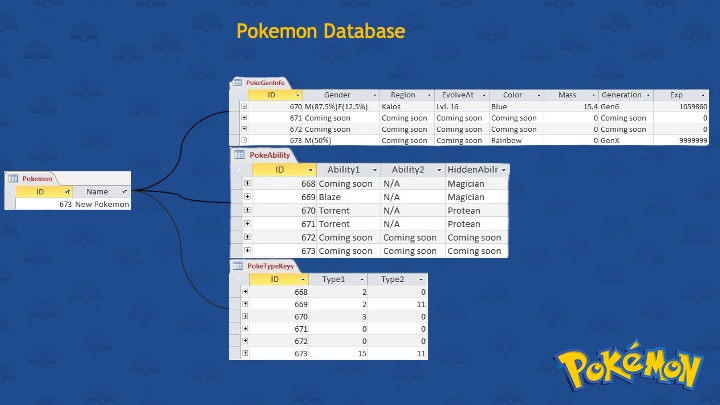Click the PokeAbility table datasheet icon

click(239, 155)
